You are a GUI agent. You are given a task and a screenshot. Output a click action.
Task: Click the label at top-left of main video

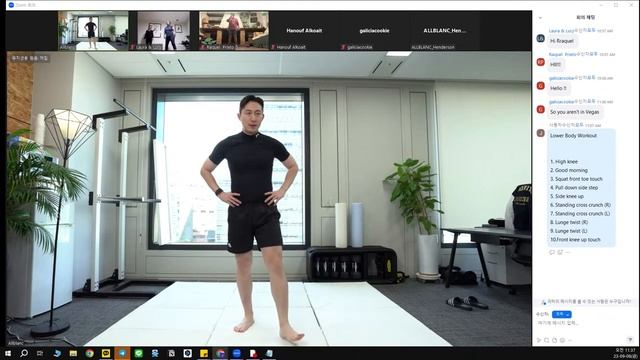[x=29, y=58]
